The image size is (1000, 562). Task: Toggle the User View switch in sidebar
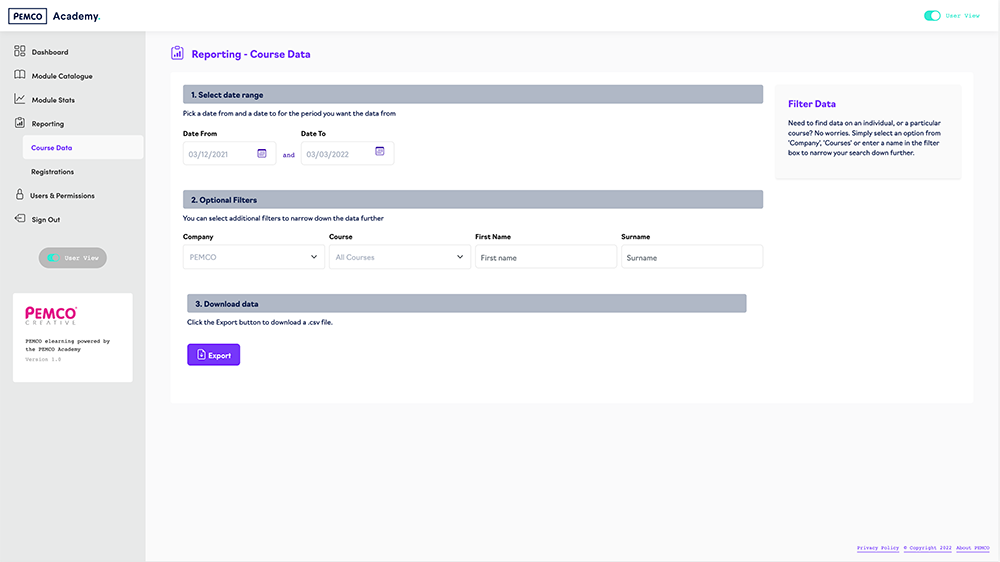(x=54, y=258)
